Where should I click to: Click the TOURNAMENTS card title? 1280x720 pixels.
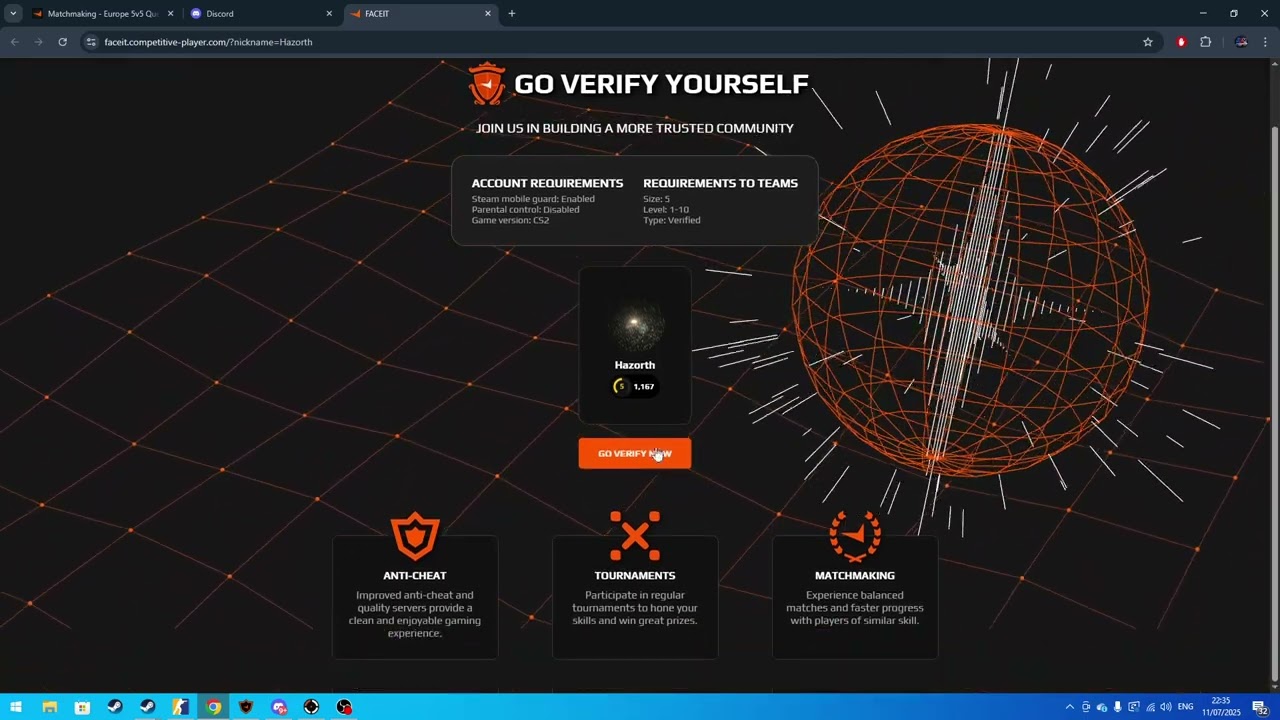(x=635, y=575)
